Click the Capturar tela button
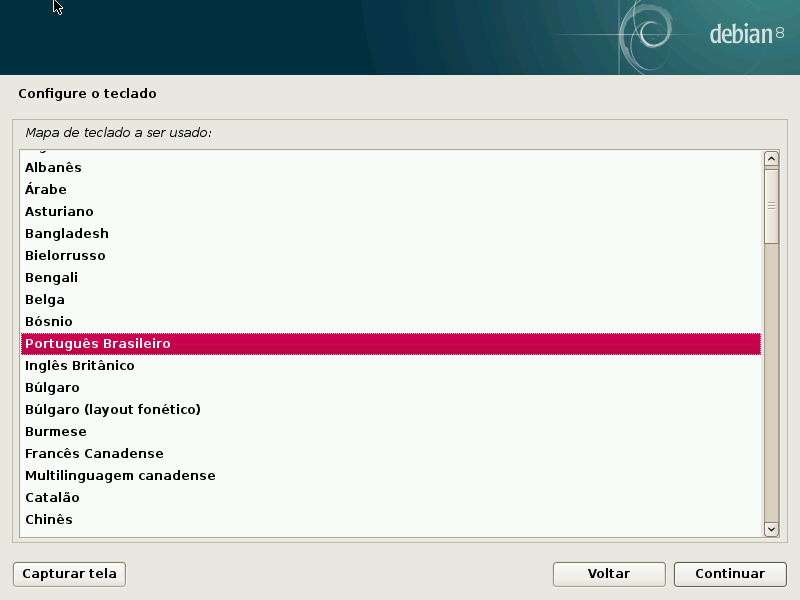 point(70,574)
